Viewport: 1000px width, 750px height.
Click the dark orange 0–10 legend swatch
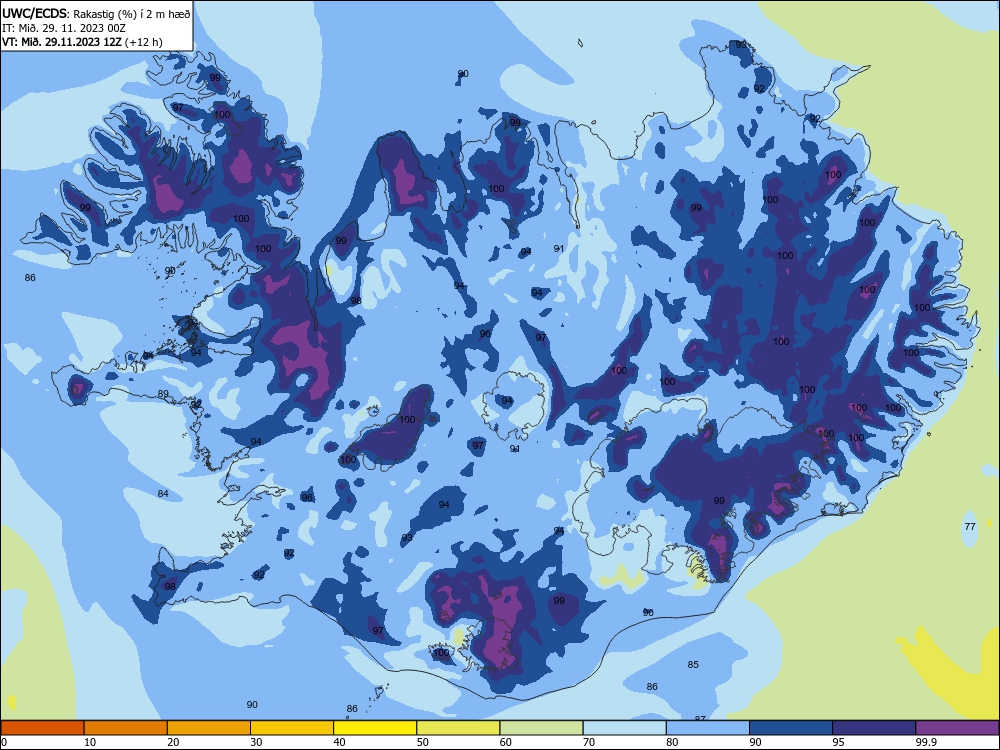tap(42, 728)
